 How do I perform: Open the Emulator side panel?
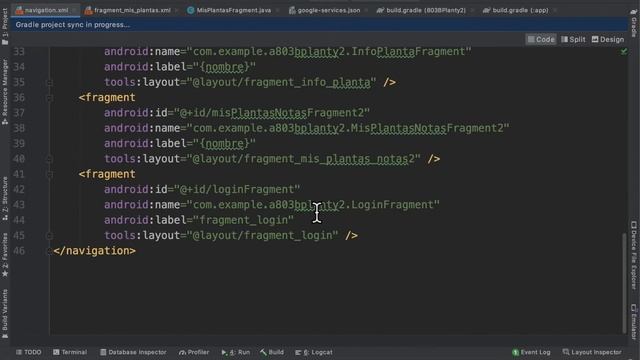[634, 321]
